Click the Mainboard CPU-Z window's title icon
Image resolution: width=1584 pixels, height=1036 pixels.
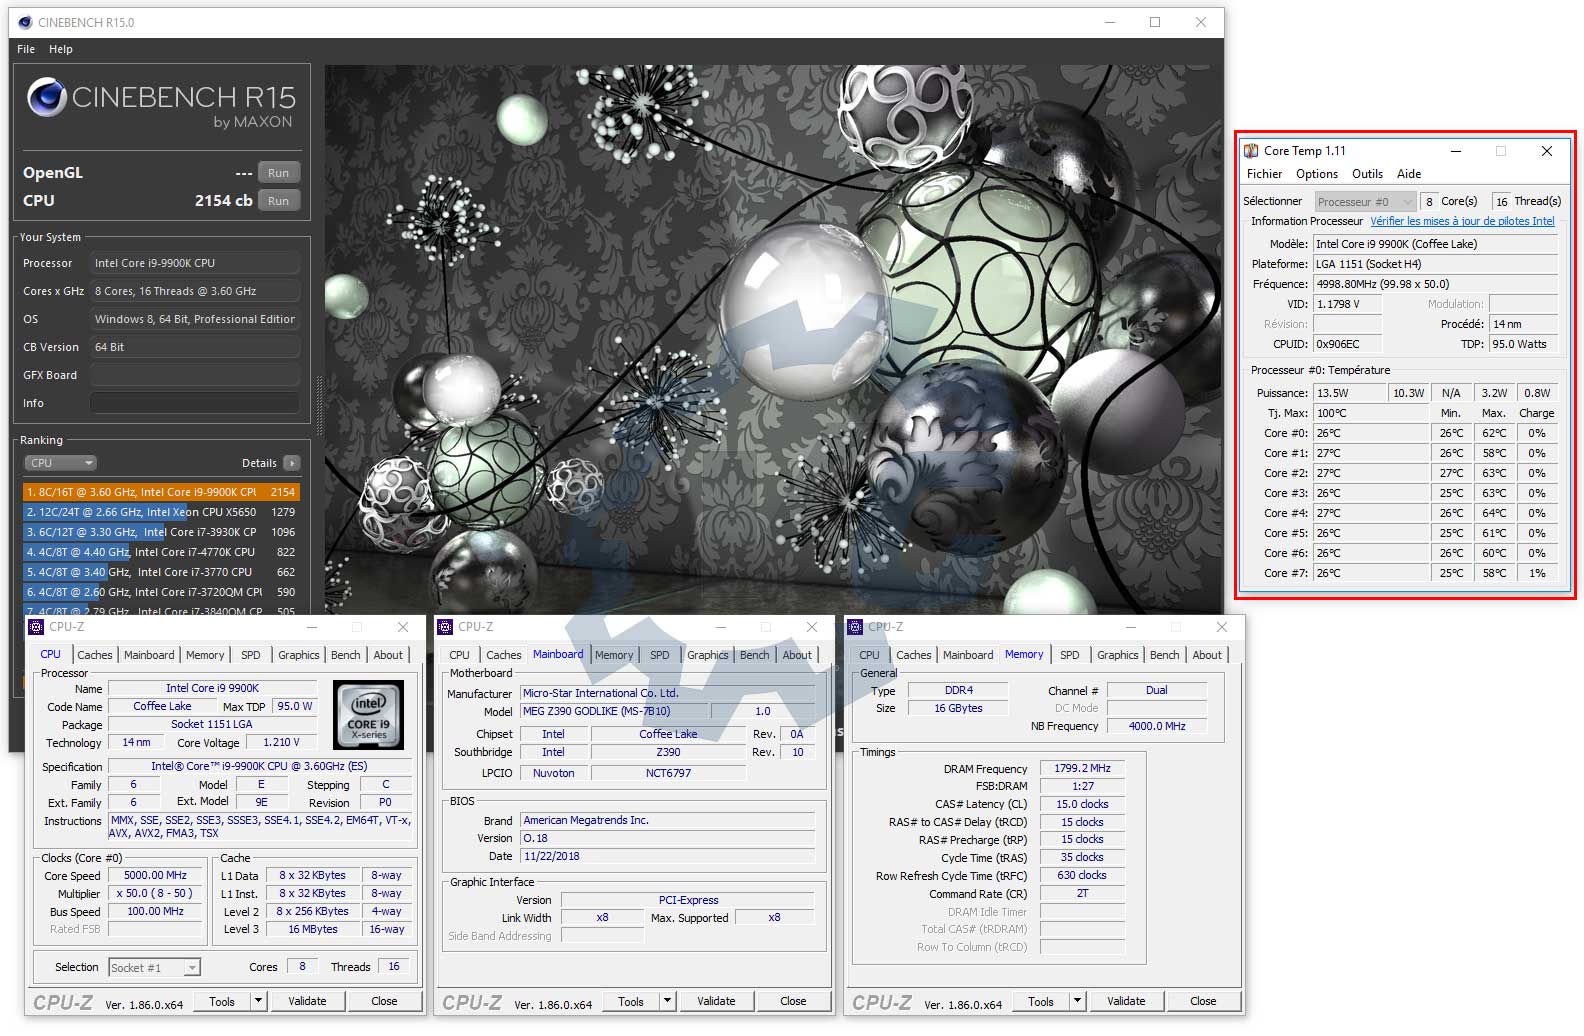pos(446,627)
